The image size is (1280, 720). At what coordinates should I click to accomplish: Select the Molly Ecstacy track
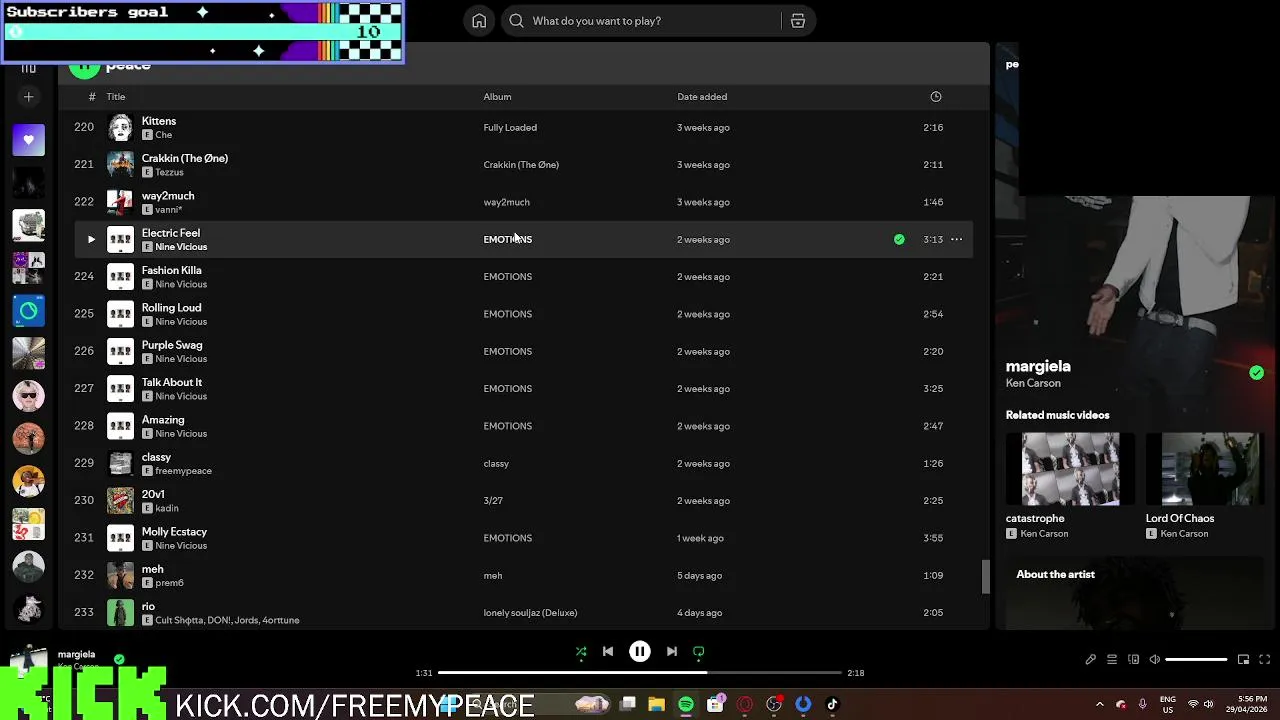point(174,532)
